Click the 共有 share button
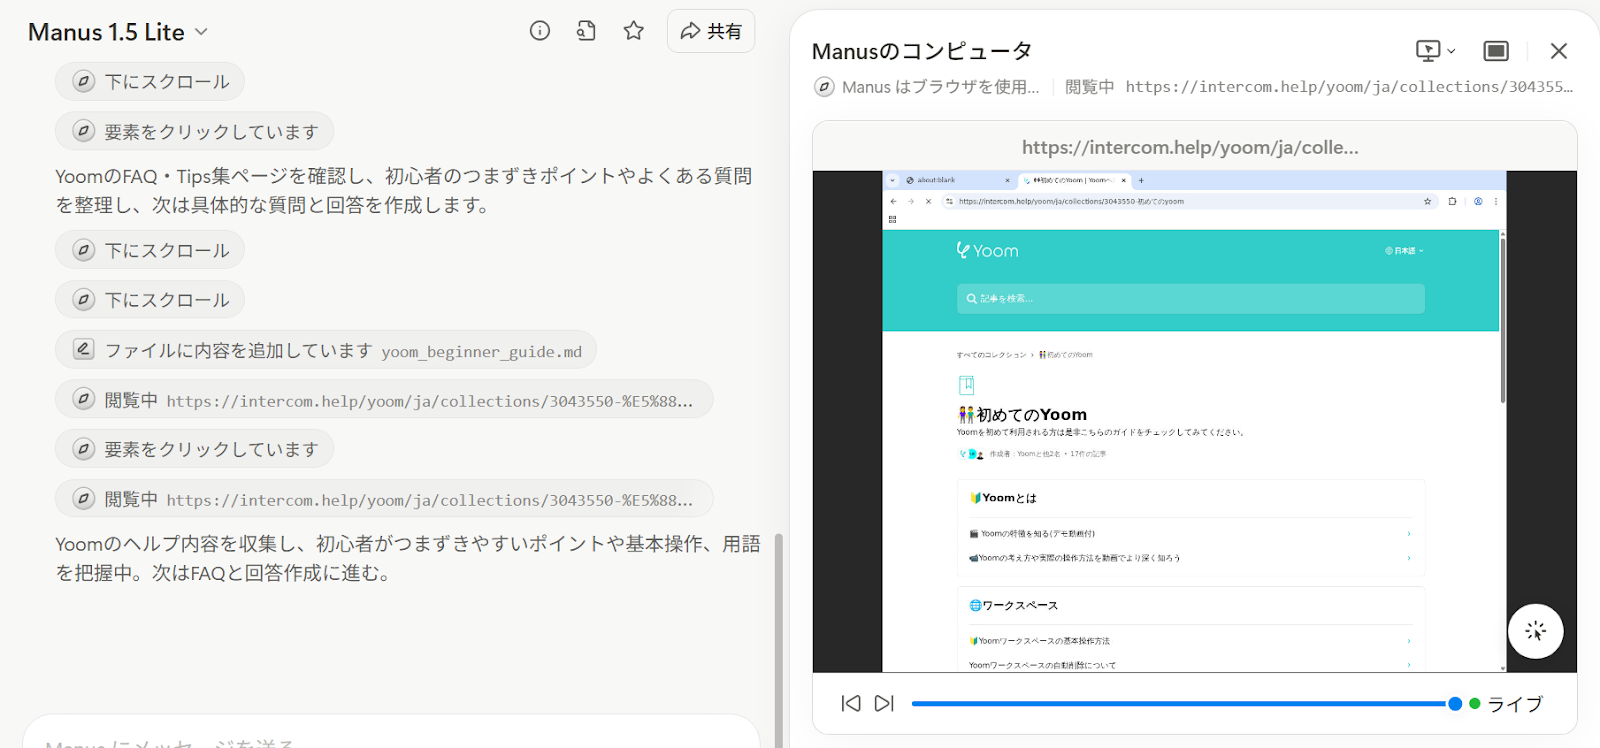 point(711,31)
